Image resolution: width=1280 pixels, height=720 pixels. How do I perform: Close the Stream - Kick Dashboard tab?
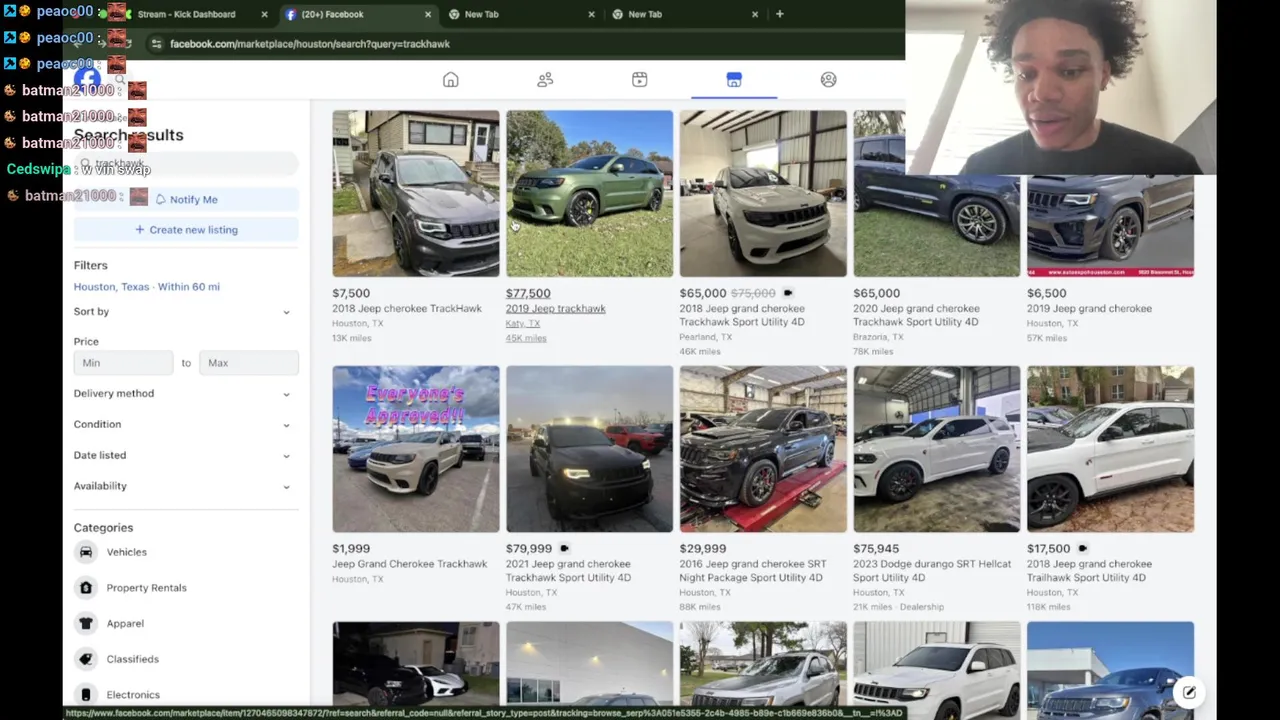[264, 14]
